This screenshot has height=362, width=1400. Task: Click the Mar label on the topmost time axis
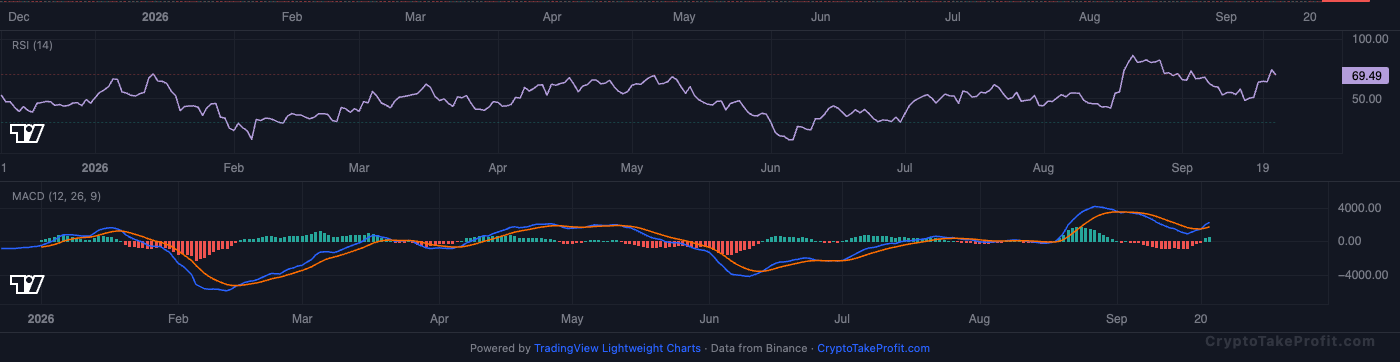tap(416, 17)
